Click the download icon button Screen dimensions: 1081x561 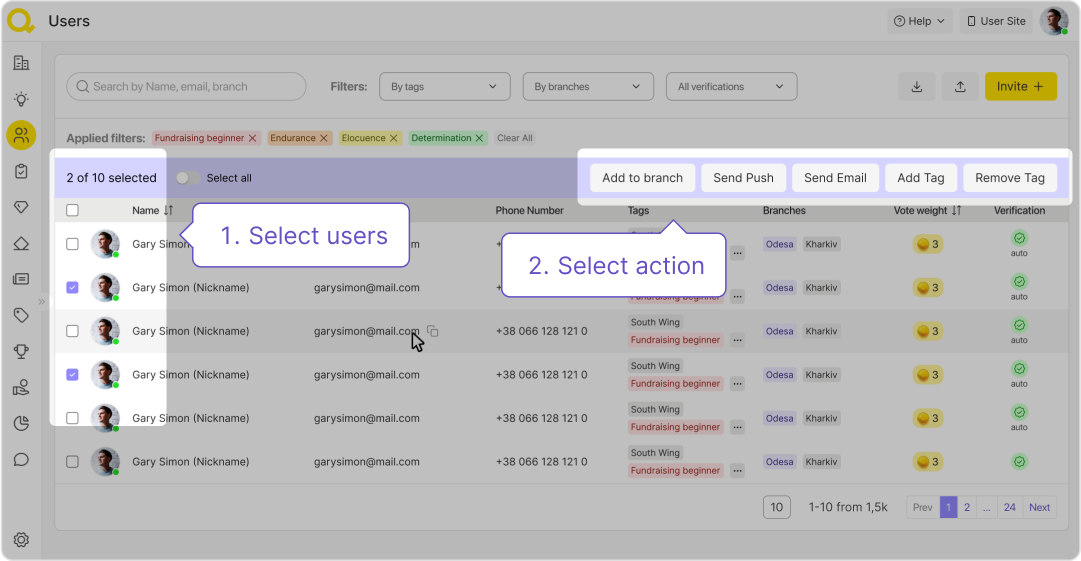pyautogui.click(x=917, y=87)
